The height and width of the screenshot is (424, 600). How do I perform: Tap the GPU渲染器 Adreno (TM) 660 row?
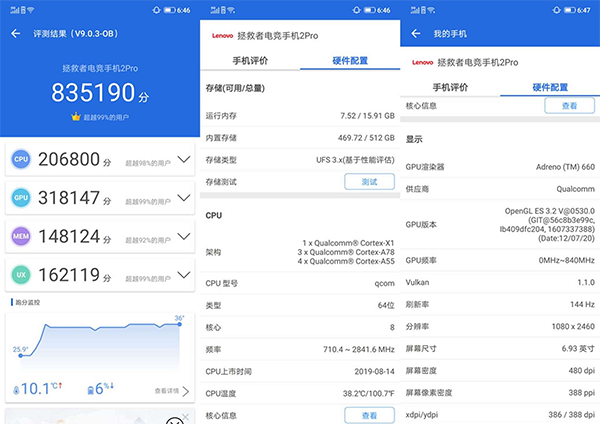(x=500, y=167)
